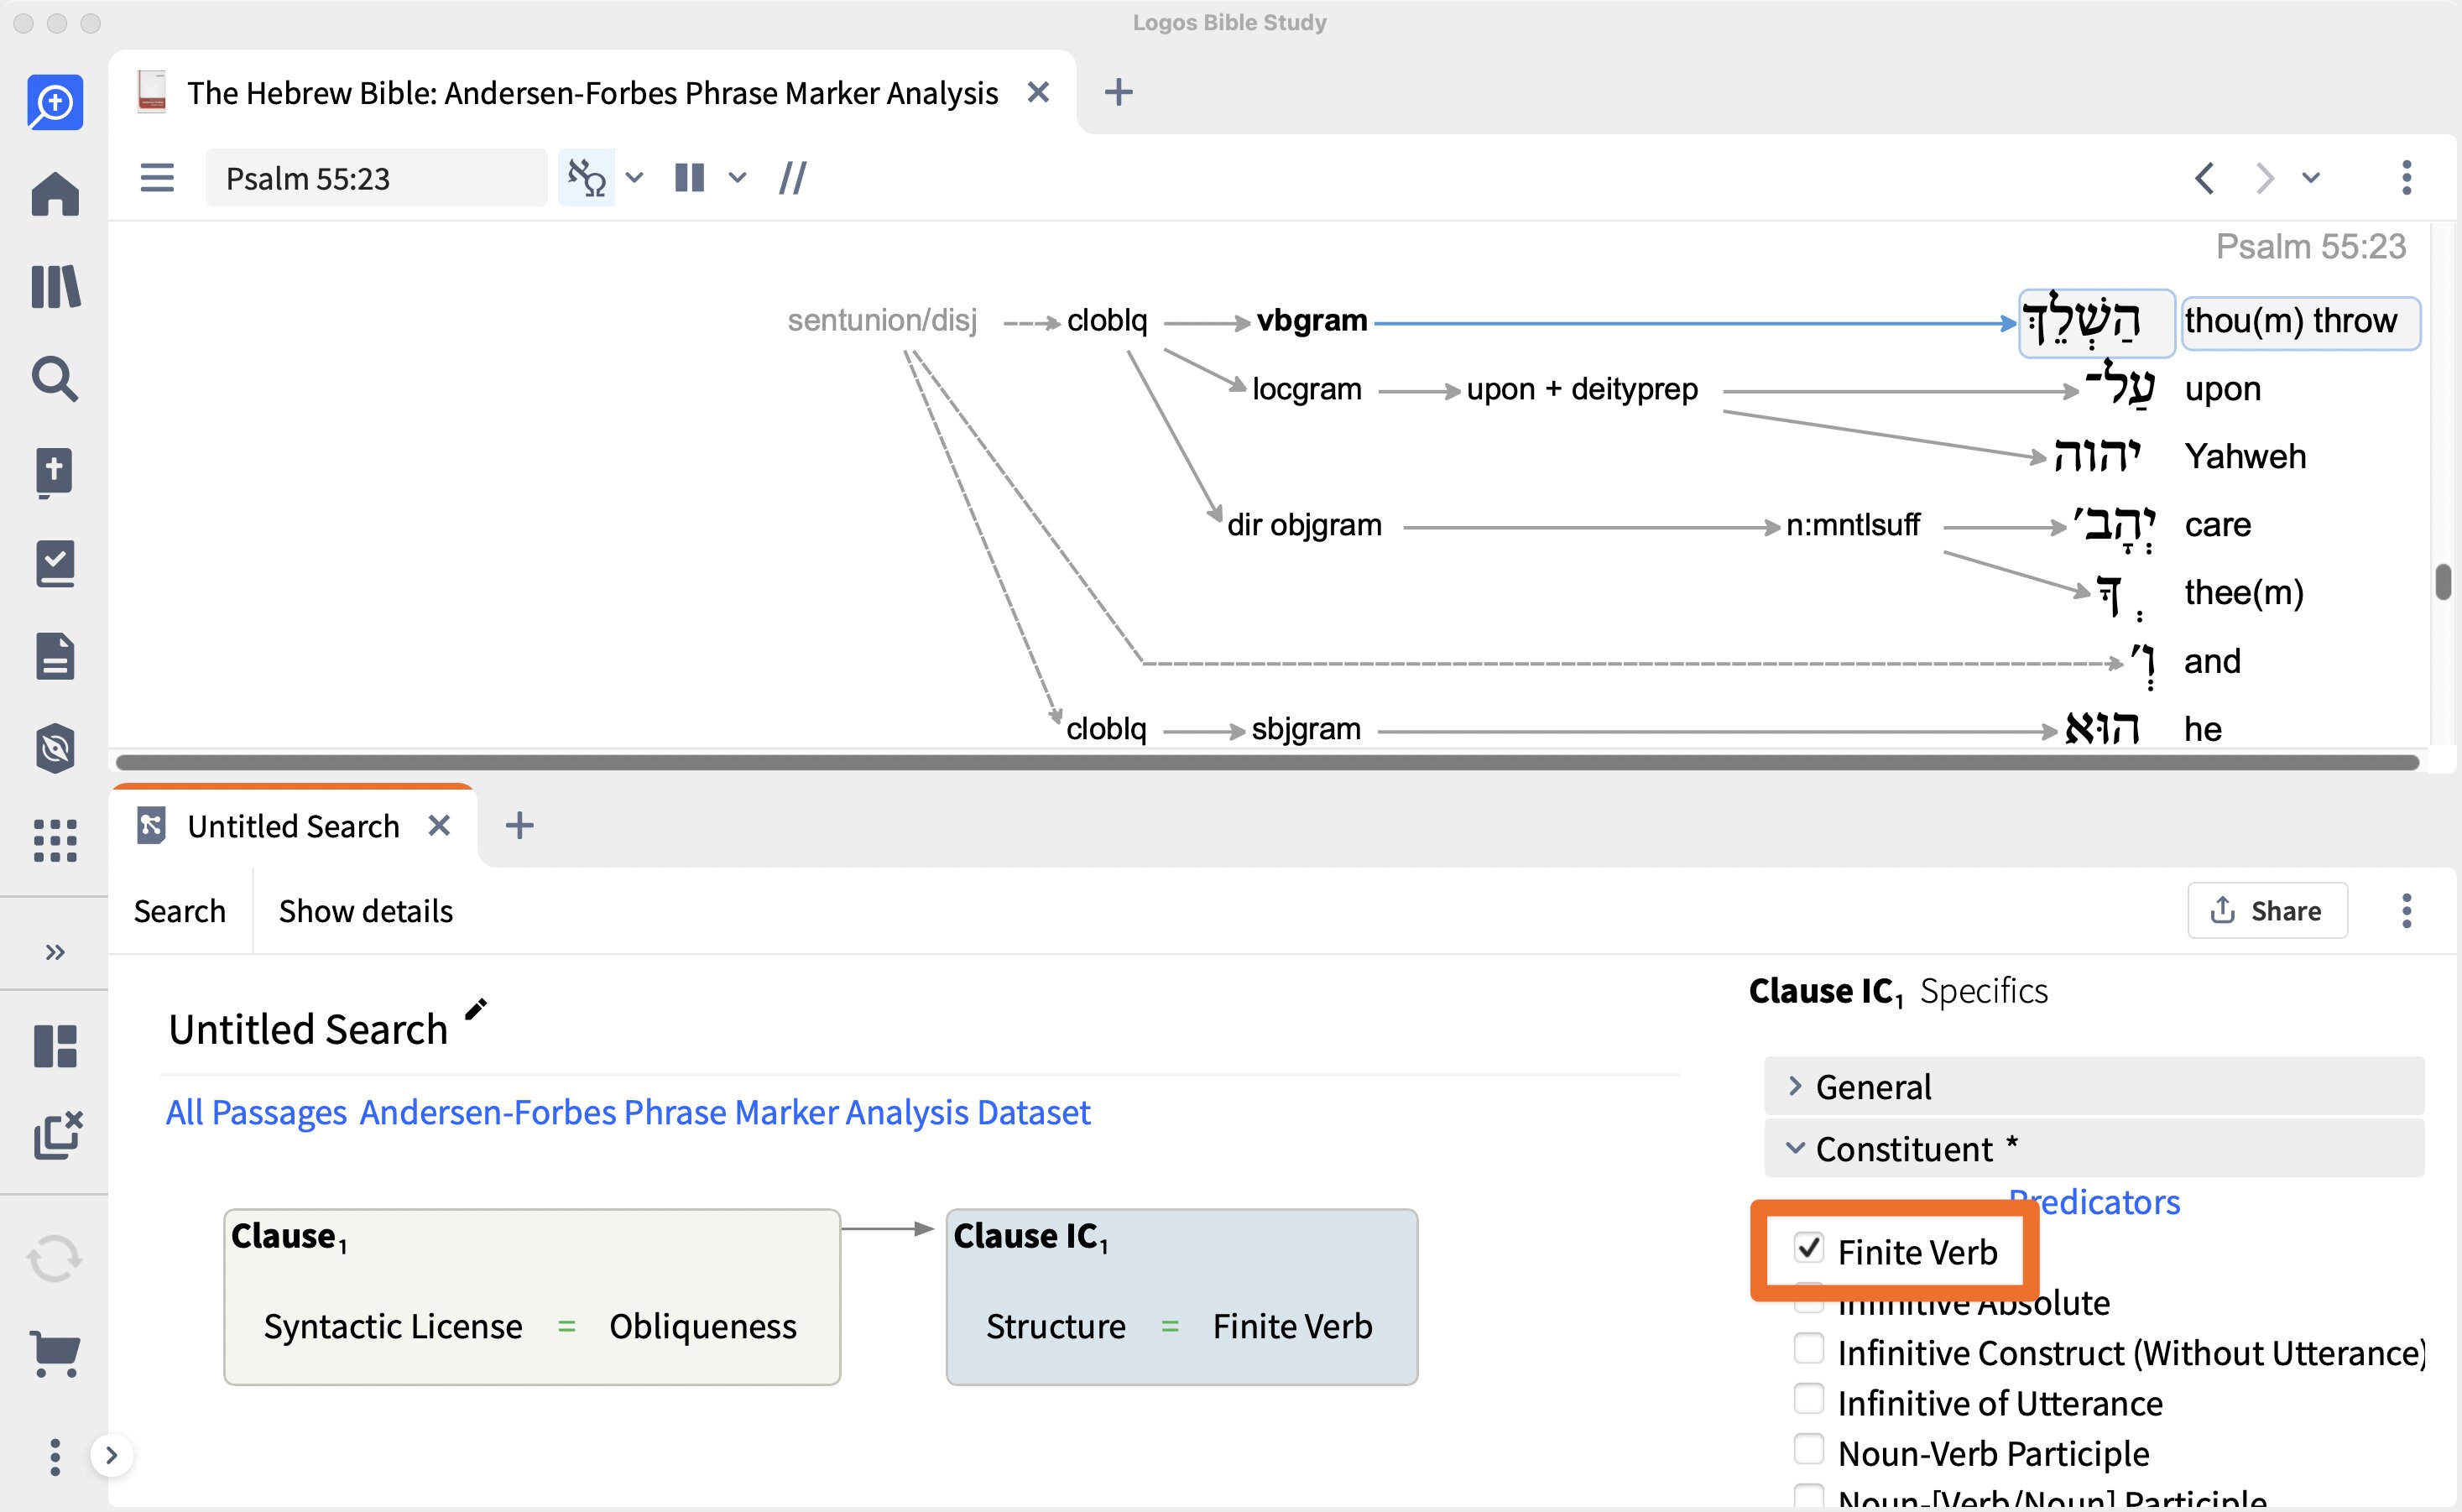Screen dimensions: 2462x1512
Task: Open the shopping cart store icon
Action: pyautogui.click(x=55, y=1353)
